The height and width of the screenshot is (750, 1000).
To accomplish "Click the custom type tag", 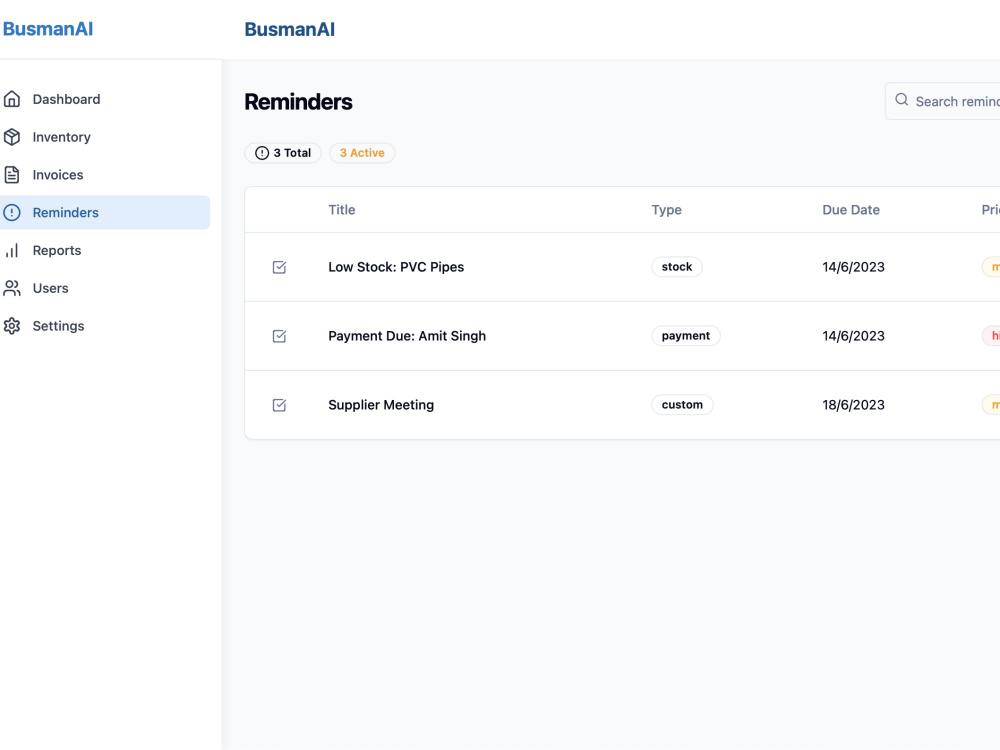I will pos(682,404).
